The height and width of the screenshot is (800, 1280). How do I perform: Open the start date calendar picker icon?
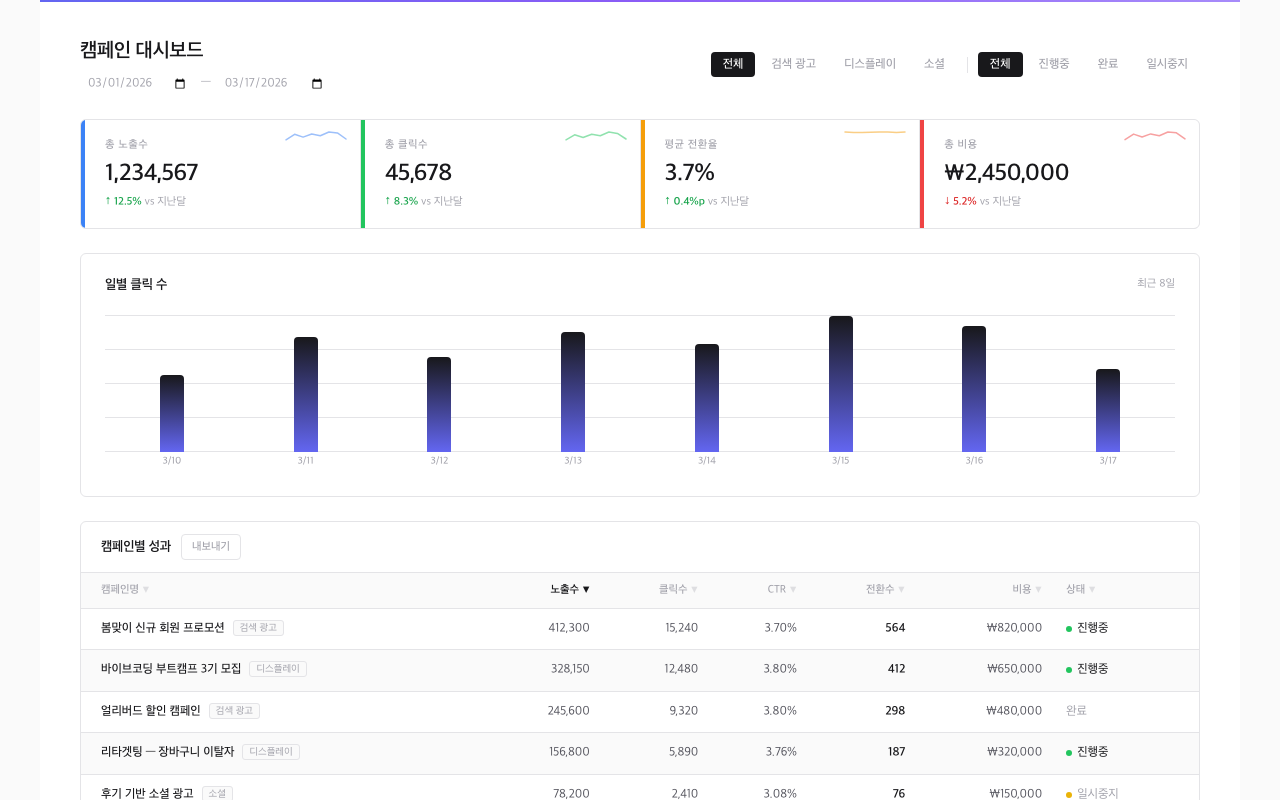click(180, 84)
